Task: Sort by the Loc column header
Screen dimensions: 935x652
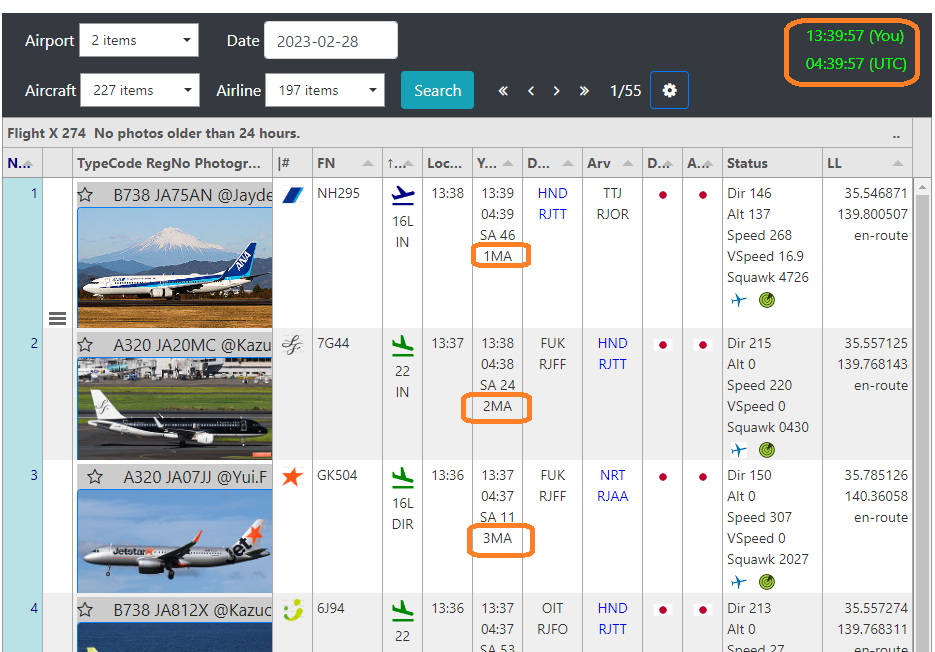Action: point(447,163)
